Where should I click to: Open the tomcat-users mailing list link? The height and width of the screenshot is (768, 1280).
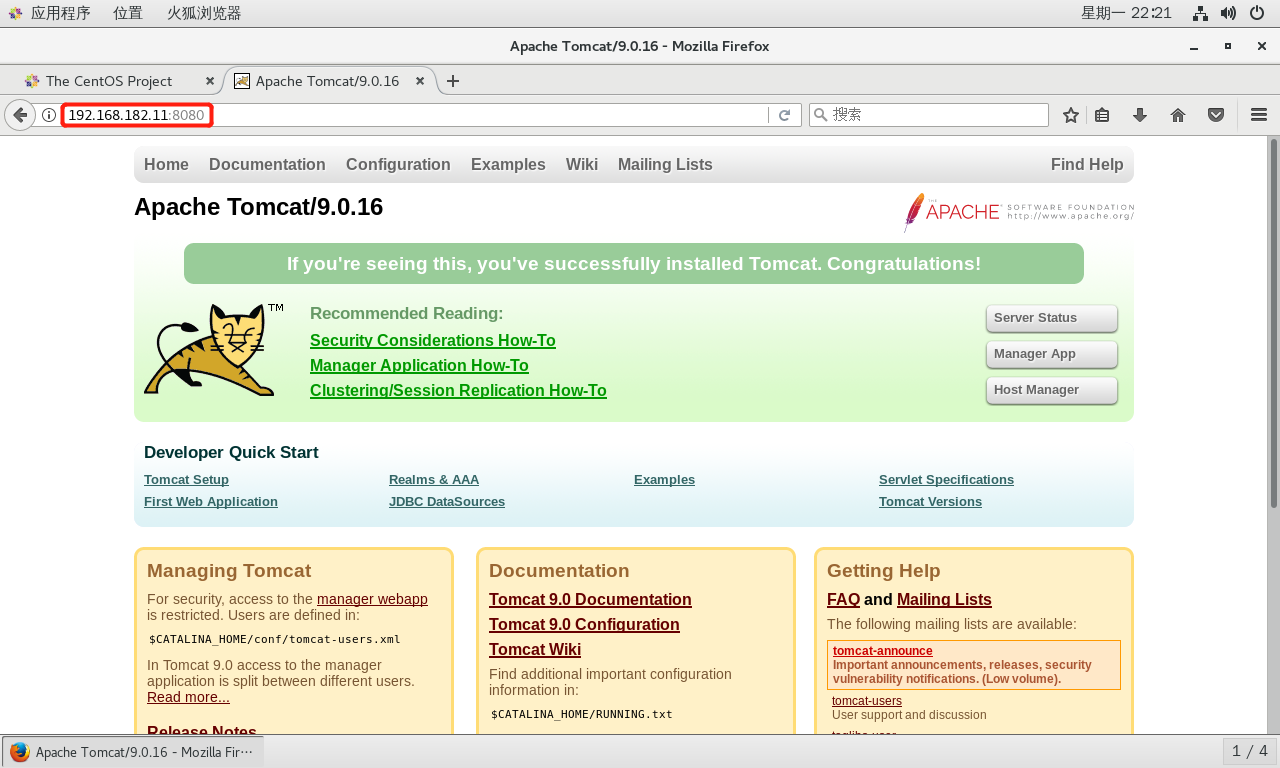click(867, 701)
